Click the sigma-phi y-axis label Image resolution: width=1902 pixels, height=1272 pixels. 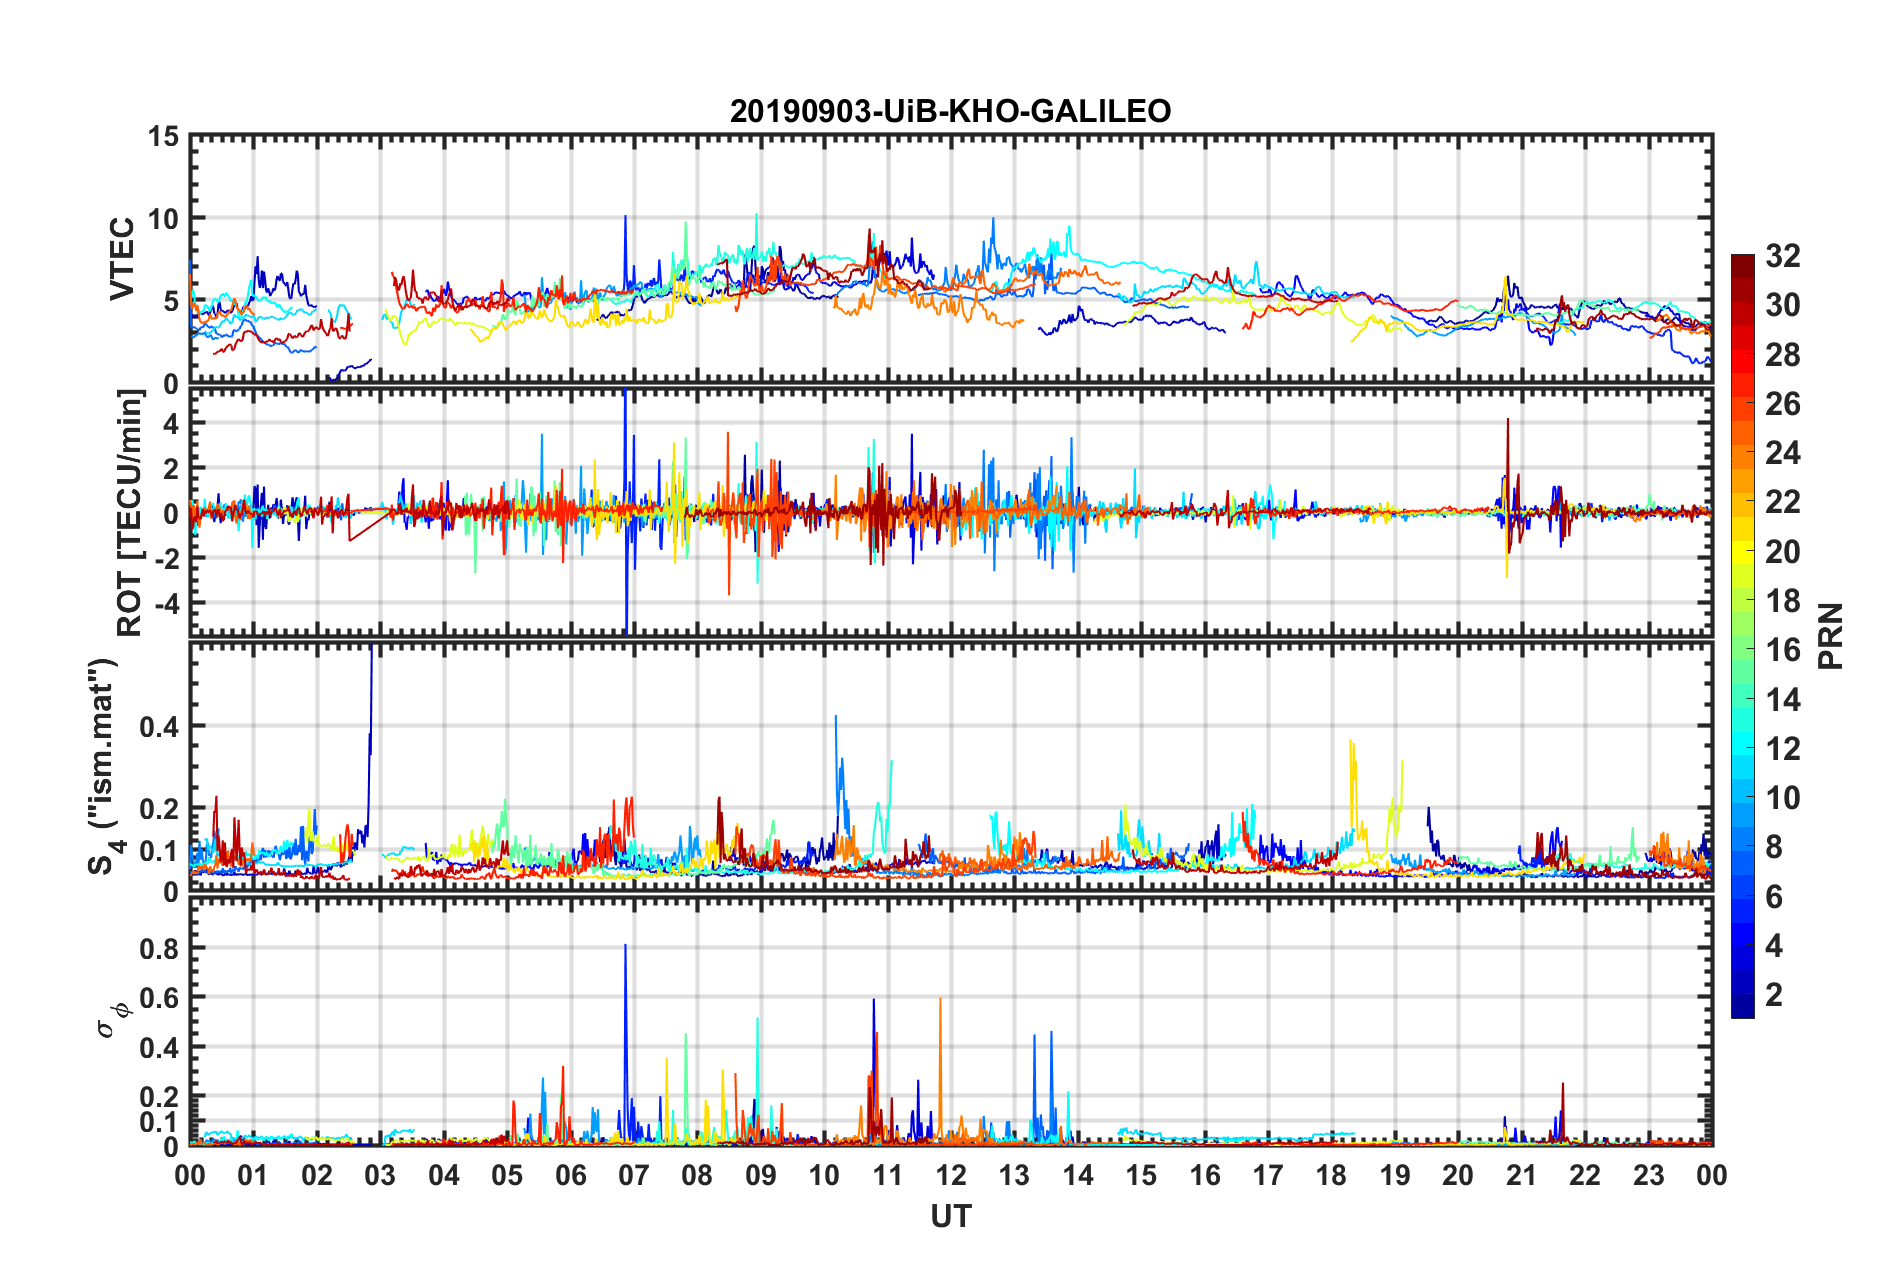(111, 1019)
